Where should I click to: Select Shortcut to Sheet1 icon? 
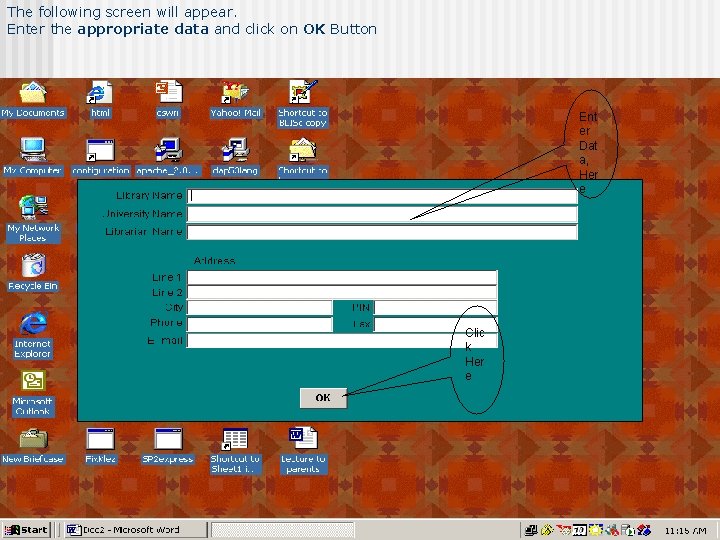click(235, 451)
